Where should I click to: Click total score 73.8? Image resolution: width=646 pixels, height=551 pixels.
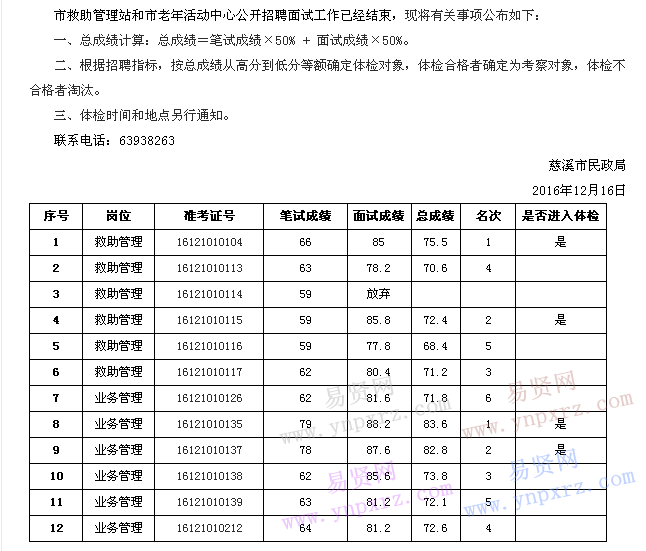coord(435,476)
